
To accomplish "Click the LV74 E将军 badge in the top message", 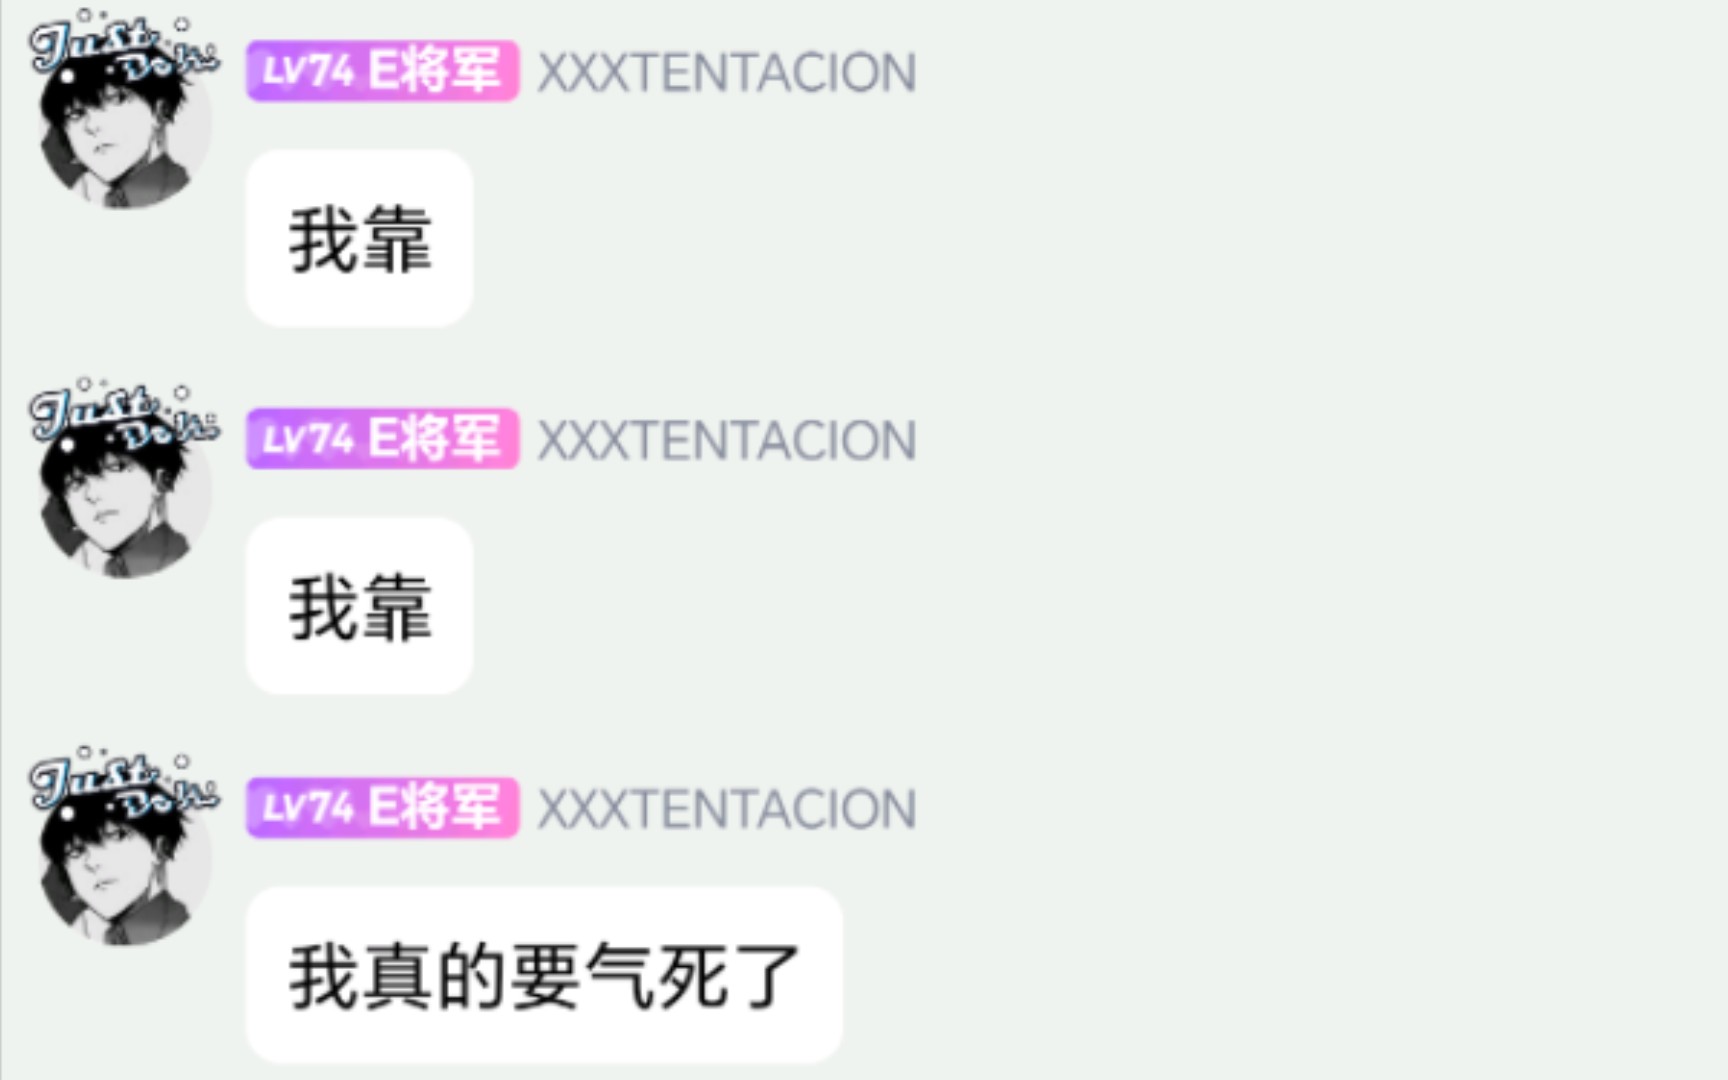I will click(382, 71).
